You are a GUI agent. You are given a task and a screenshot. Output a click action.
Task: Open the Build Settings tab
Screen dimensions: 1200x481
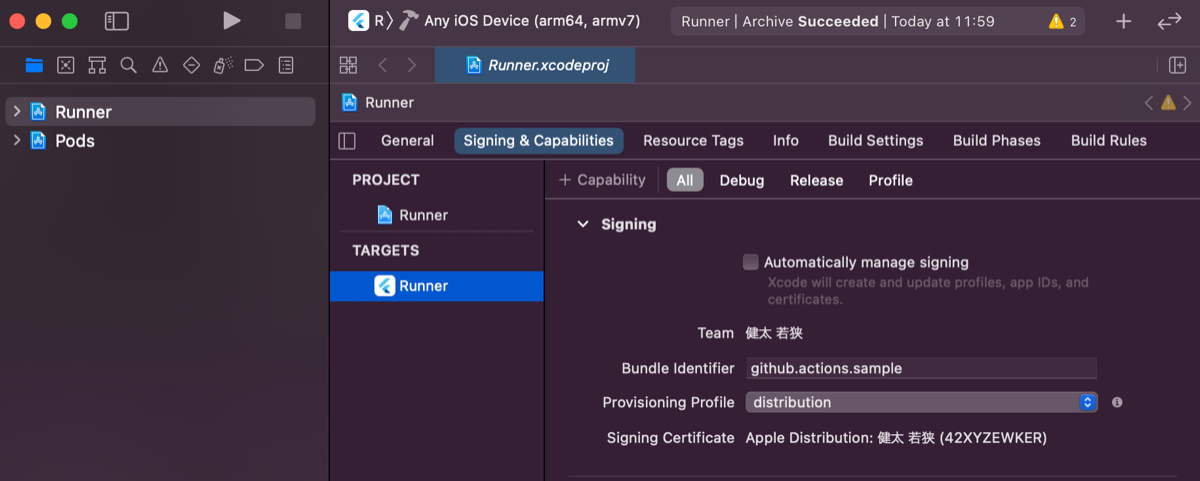point(876,141)
